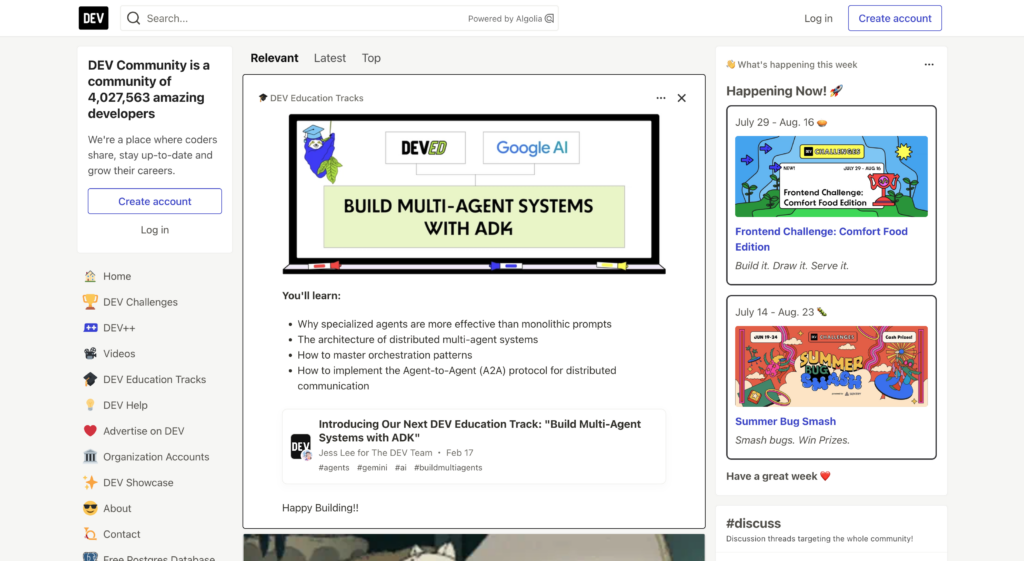
Task: Open options menu on DEV Education Tracks card
Action: click(661, 98)
